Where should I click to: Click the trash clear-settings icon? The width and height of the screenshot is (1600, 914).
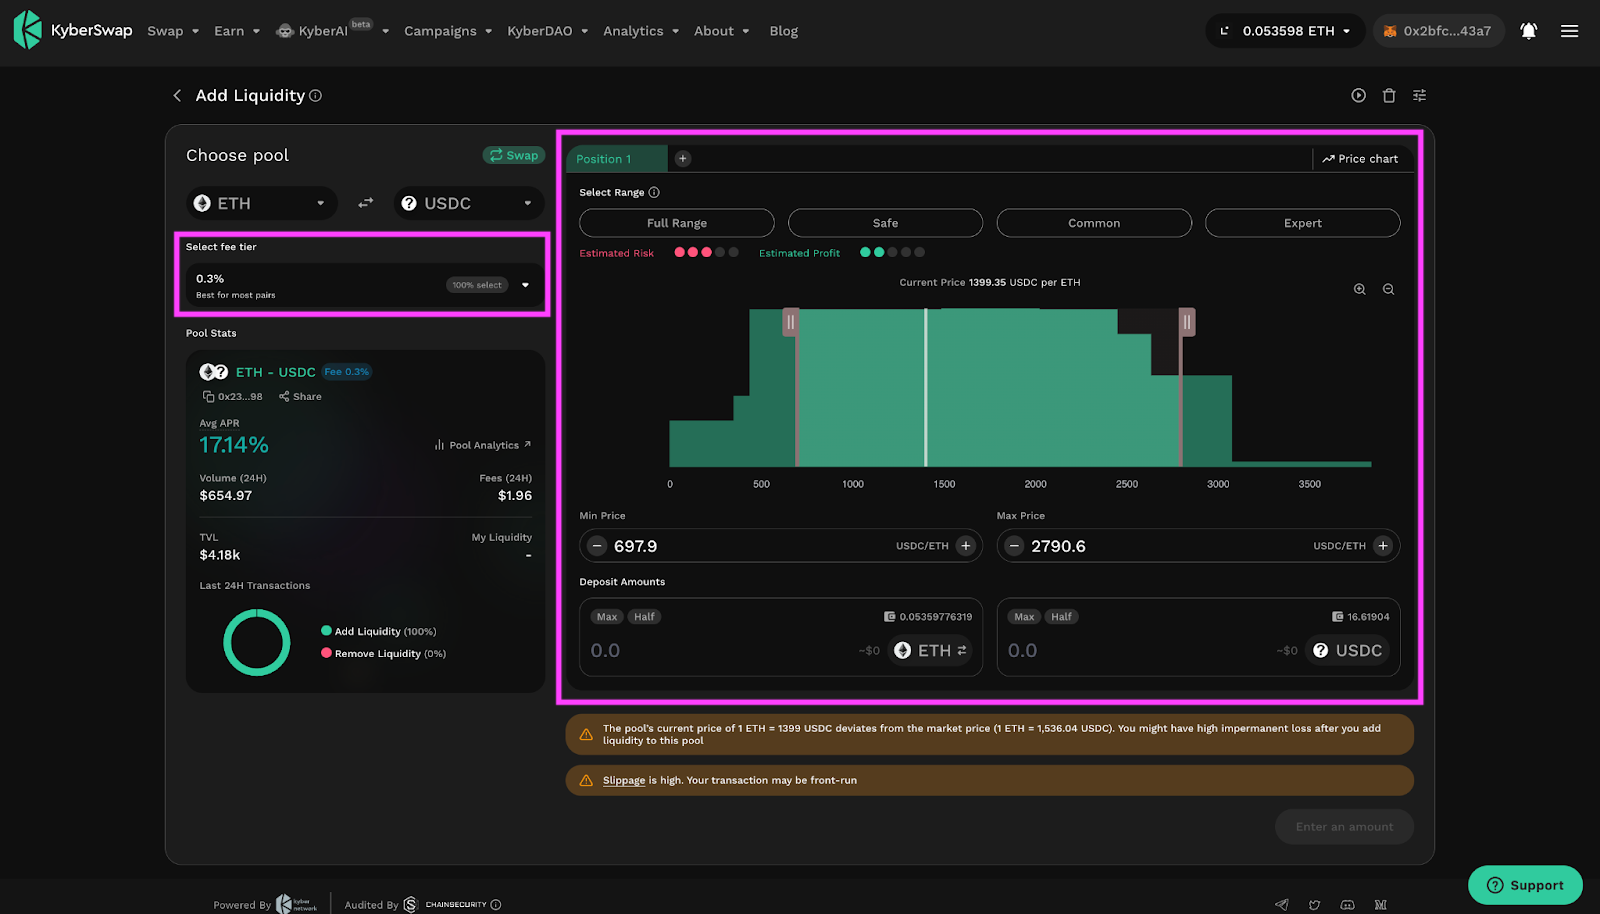[x=1389, y=95]
